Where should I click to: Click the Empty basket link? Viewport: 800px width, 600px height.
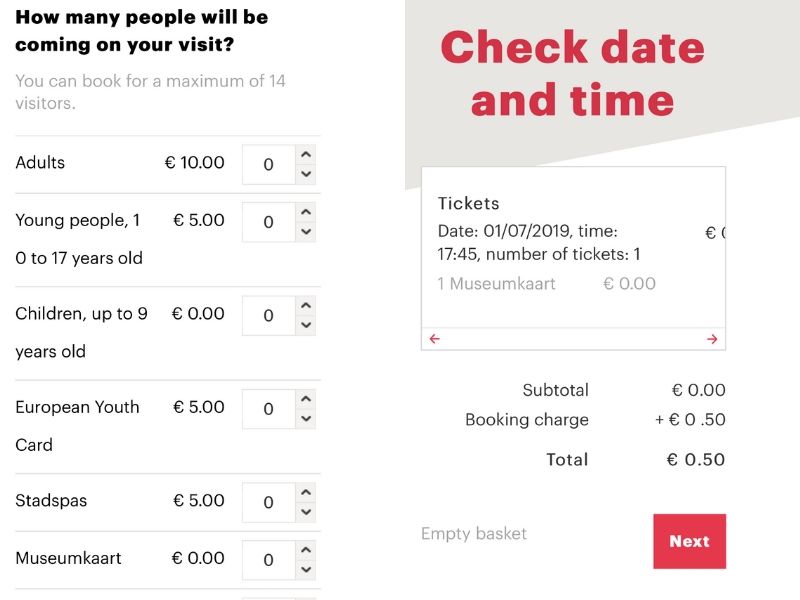tap(473, 534)
